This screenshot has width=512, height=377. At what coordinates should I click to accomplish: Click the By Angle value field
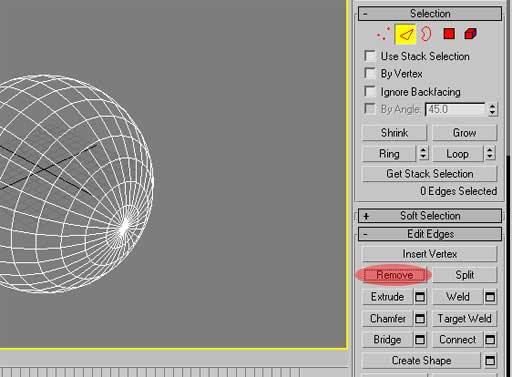(456, 109)
